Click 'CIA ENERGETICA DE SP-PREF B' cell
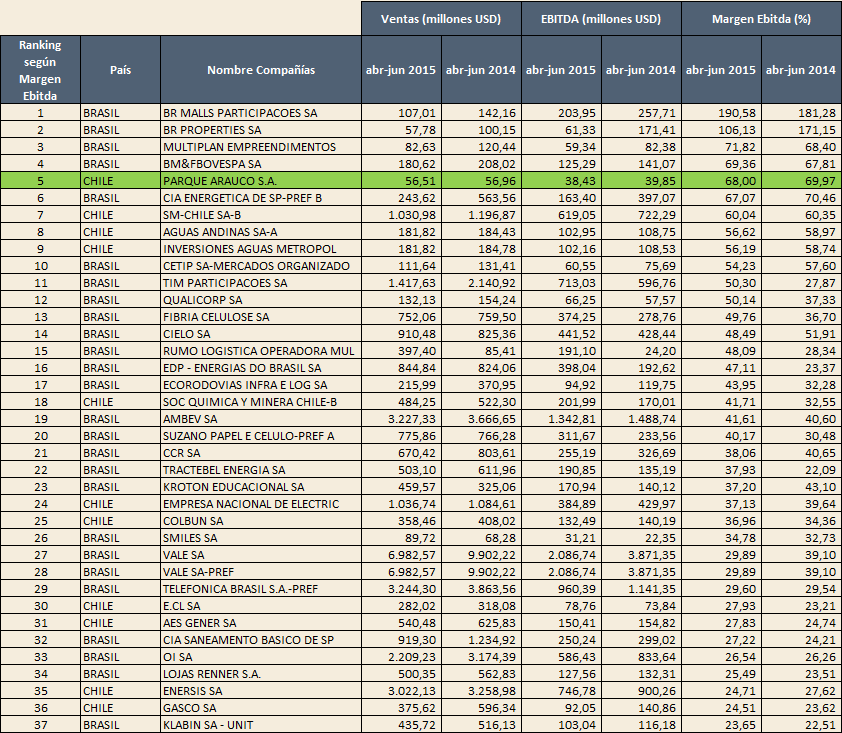This screenshot has width=842, height=733. tap(261, 198)
